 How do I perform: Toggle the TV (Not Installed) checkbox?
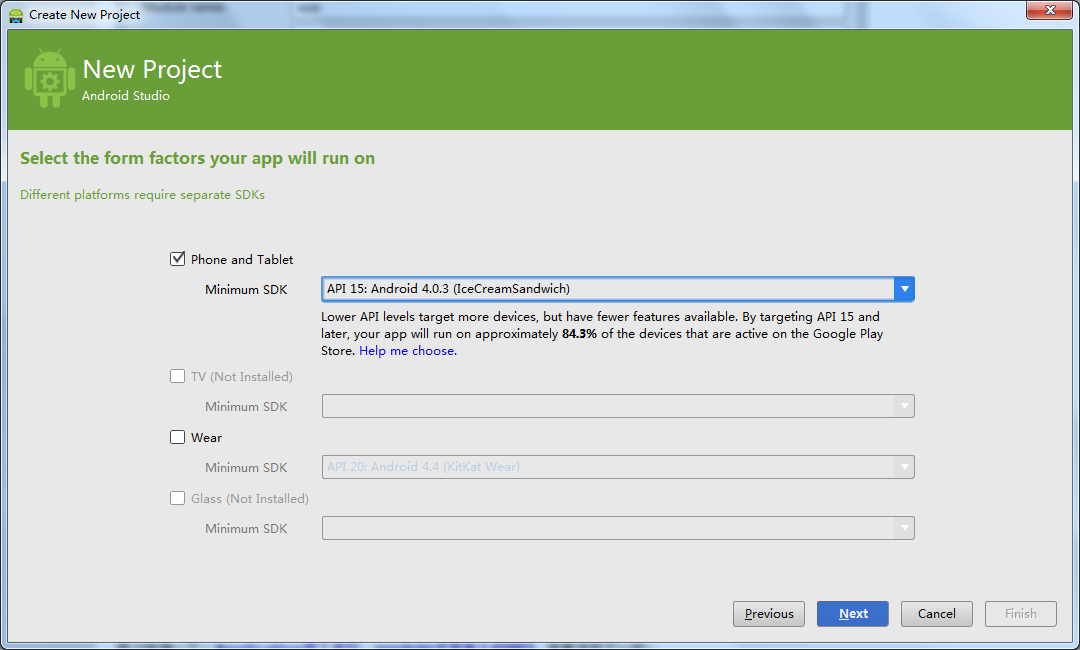click(x=178, y=376)
